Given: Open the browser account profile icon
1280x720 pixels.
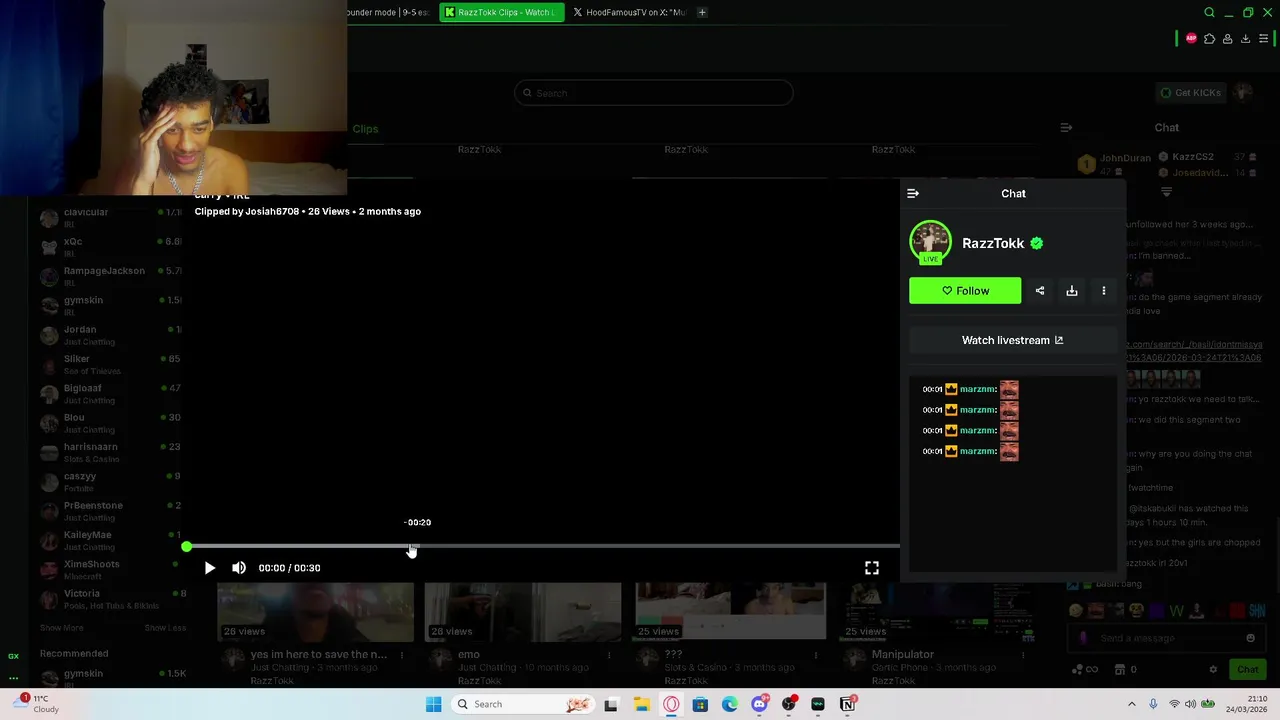Looking at the screenshot, I should [1227, 39].
